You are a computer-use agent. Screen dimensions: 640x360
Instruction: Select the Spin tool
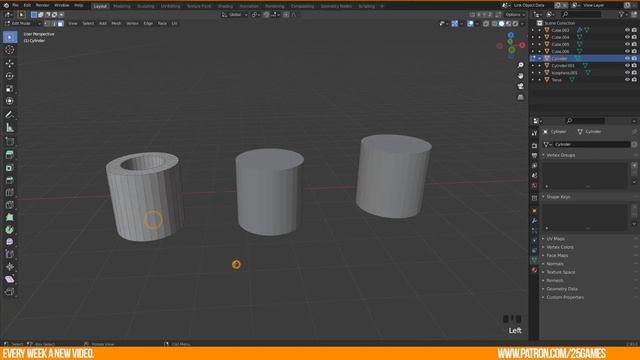click(x=10, y=230)
